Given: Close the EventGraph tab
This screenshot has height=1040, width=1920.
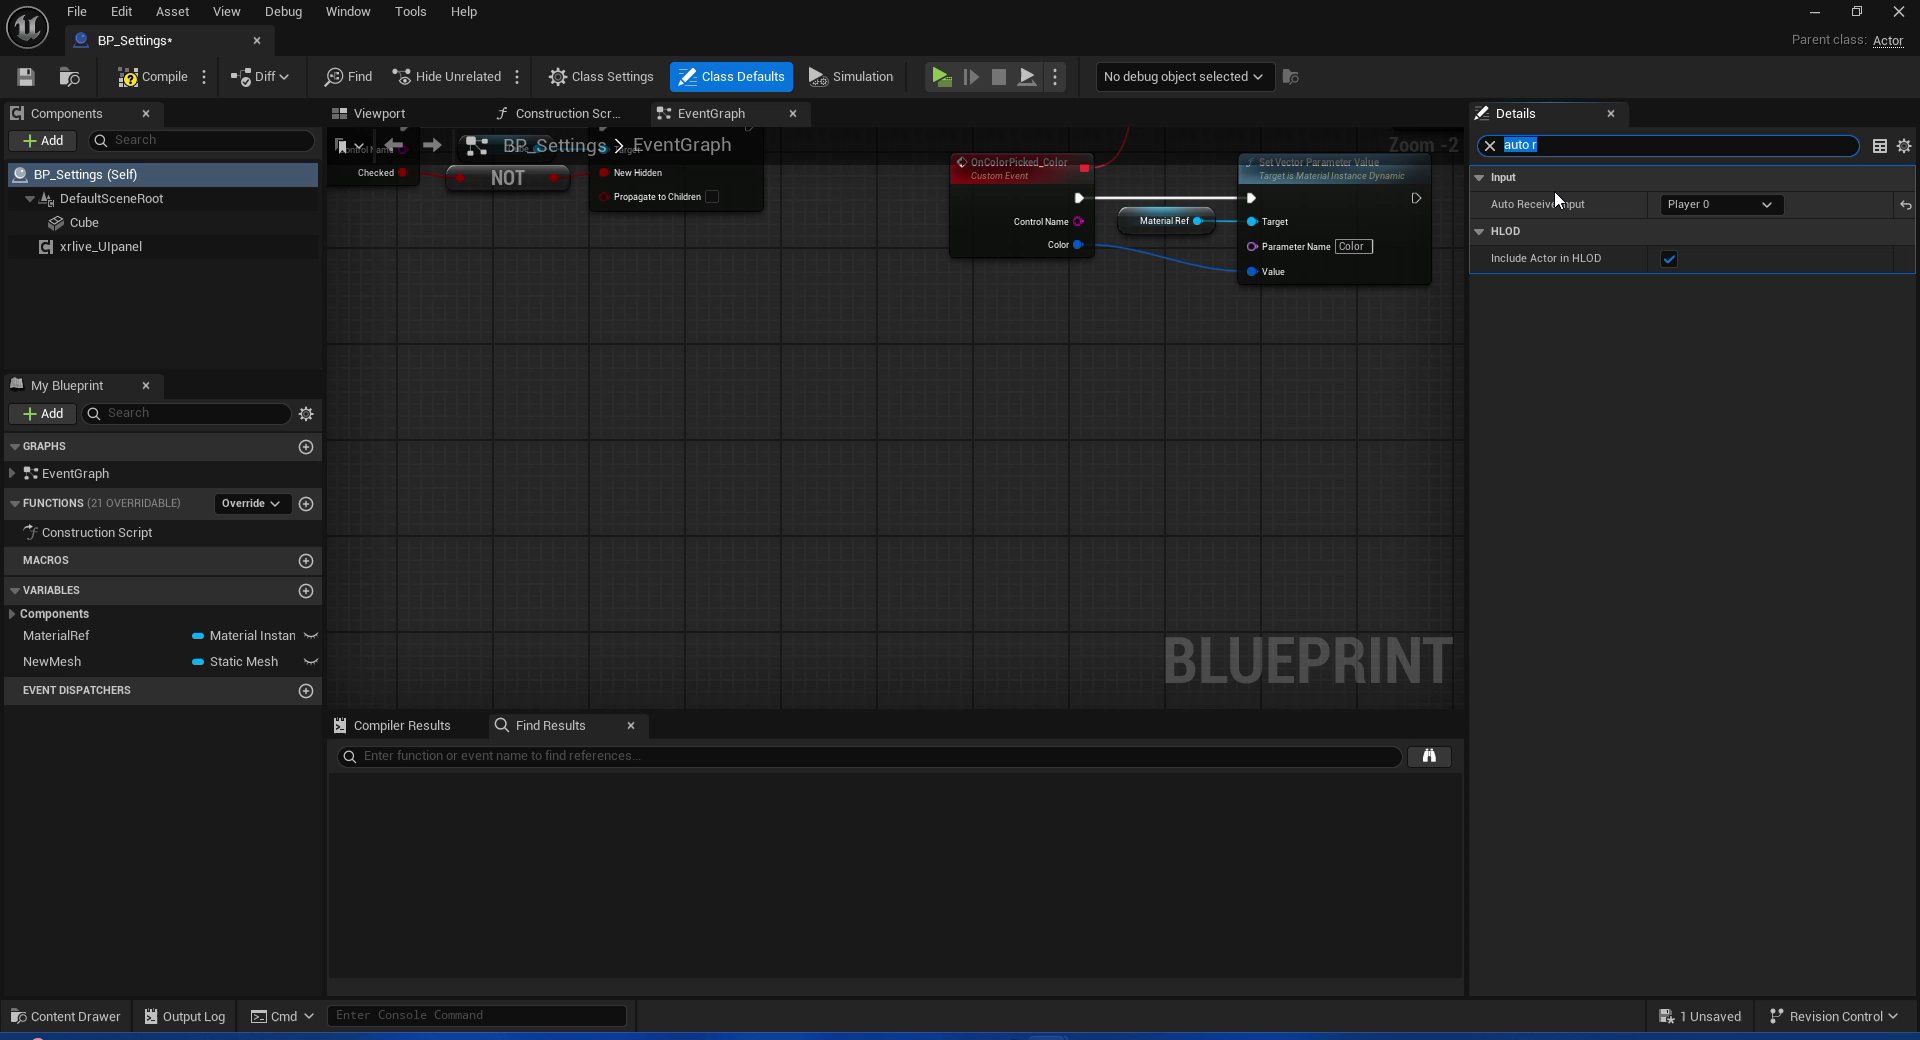Looking at the screenshot, I should (793, 114).
